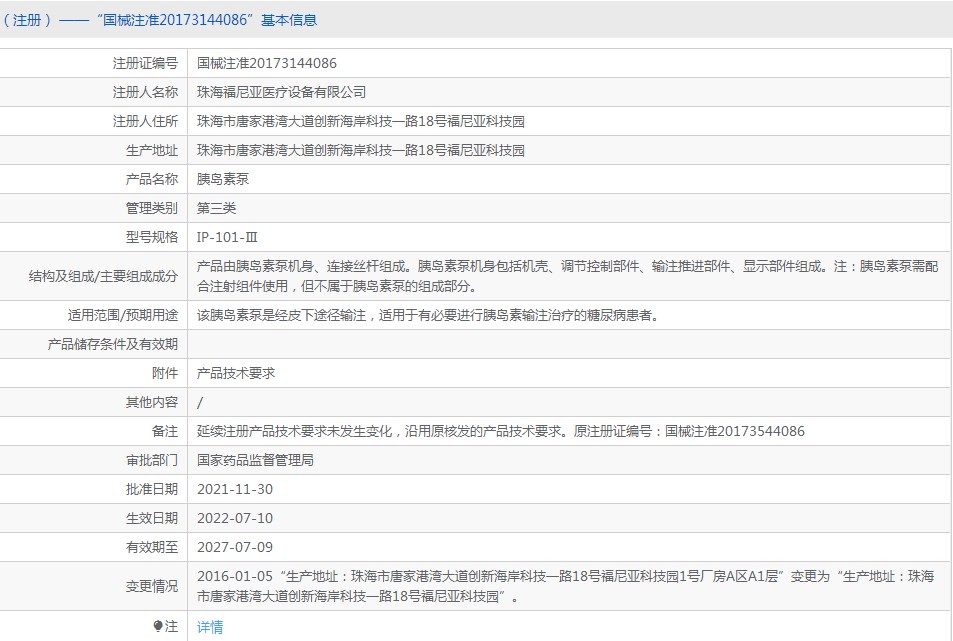Click the 有效期至 value 2027-07-09
The width and height of the screenshot is (953, 641).
tap(235, 547)
